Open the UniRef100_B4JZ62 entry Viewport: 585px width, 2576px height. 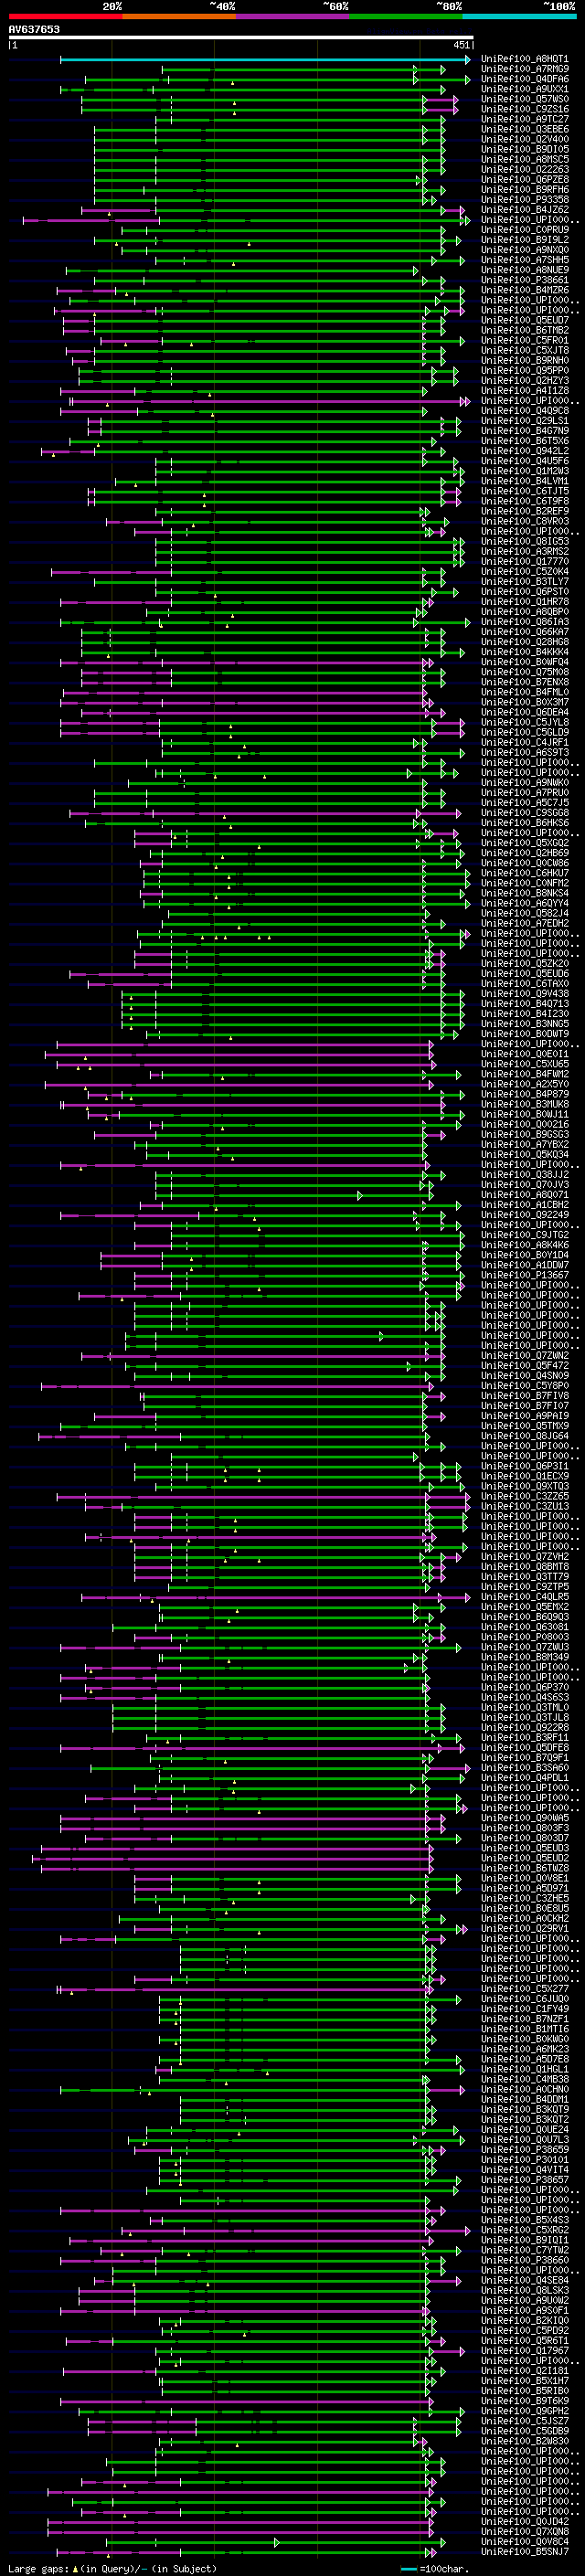click(x=525, y=209)
